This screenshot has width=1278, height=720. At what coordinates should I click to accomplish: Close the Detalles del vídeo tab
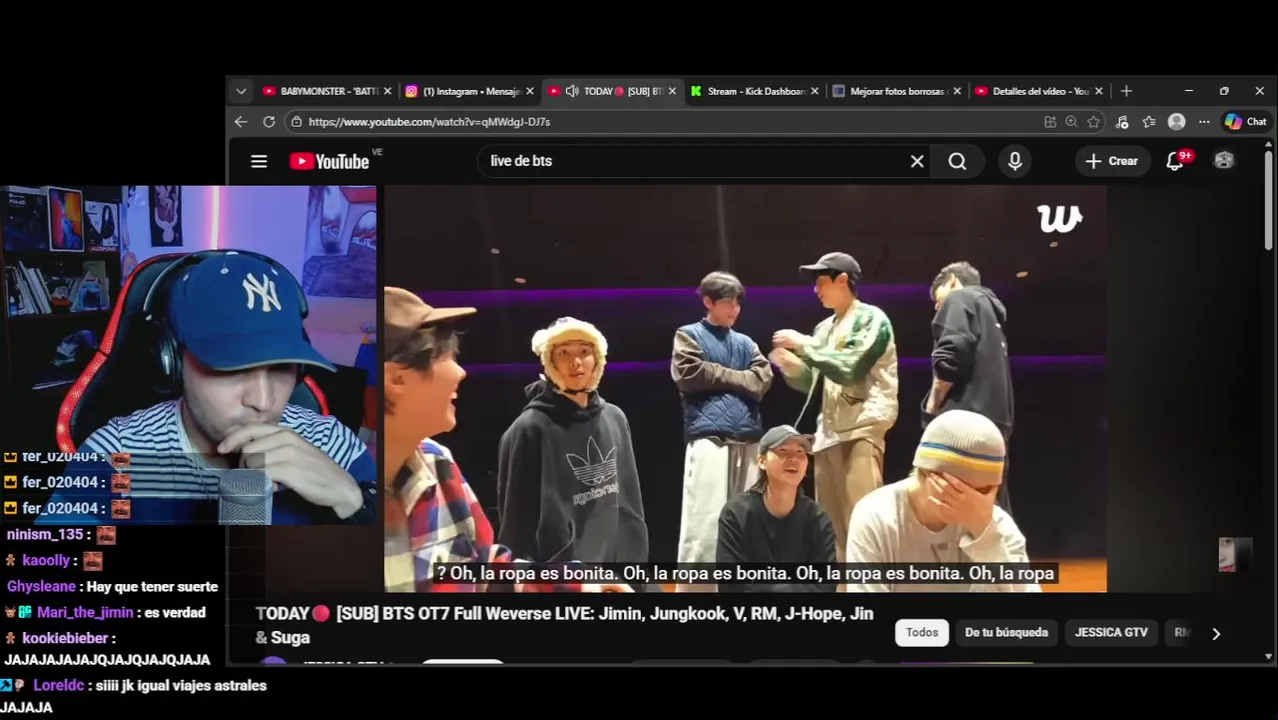[1099, 91]
